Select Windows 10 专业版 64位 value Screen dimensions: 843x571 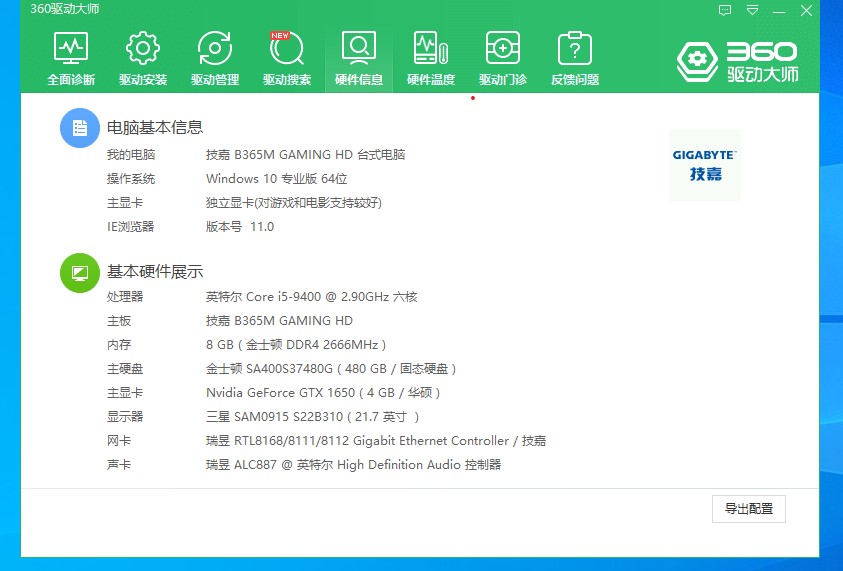click(276, 179)
